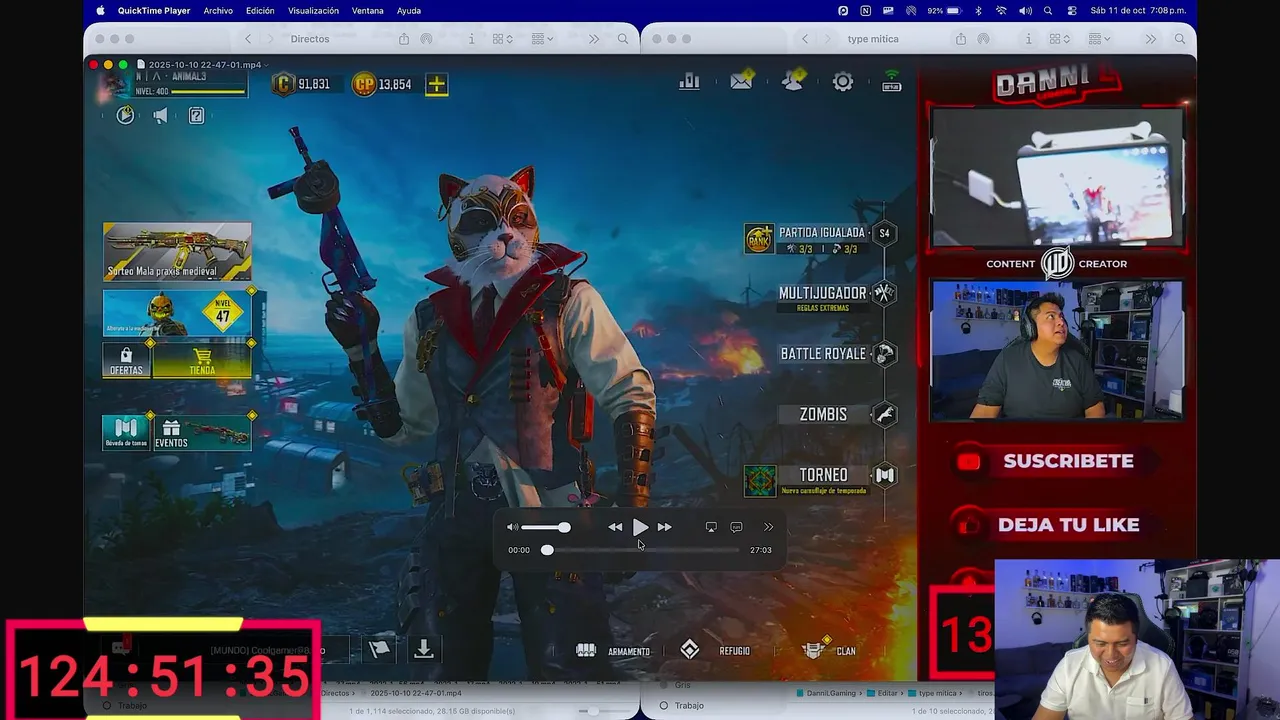
Task: Click AirDrop icon in Directos Finder window
Action: [427, 39]
